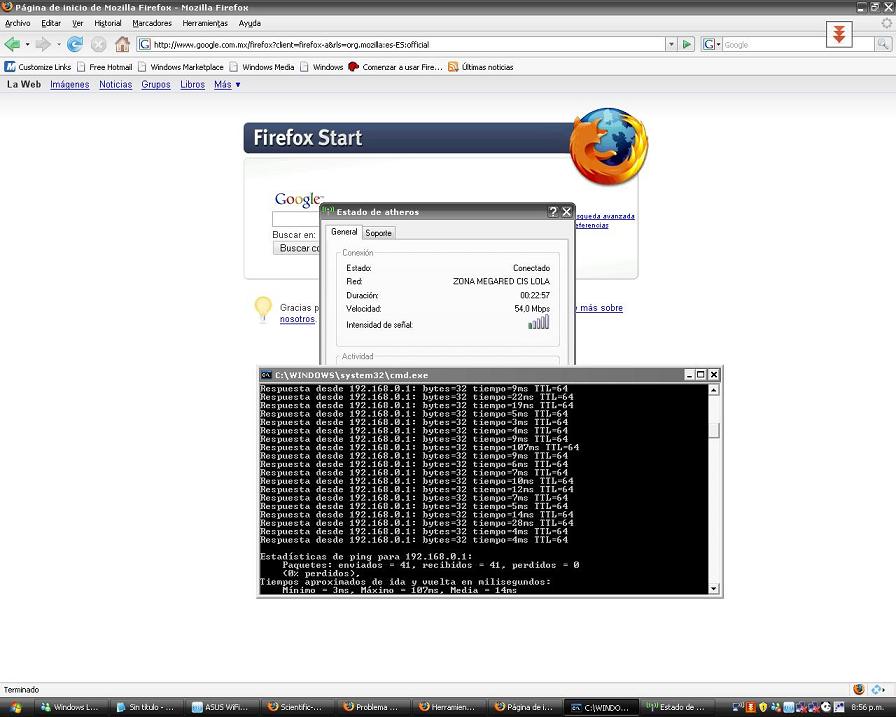
Task: Open the Últimas noticias RSS feed bookmark
Action: tap(481, 67)
